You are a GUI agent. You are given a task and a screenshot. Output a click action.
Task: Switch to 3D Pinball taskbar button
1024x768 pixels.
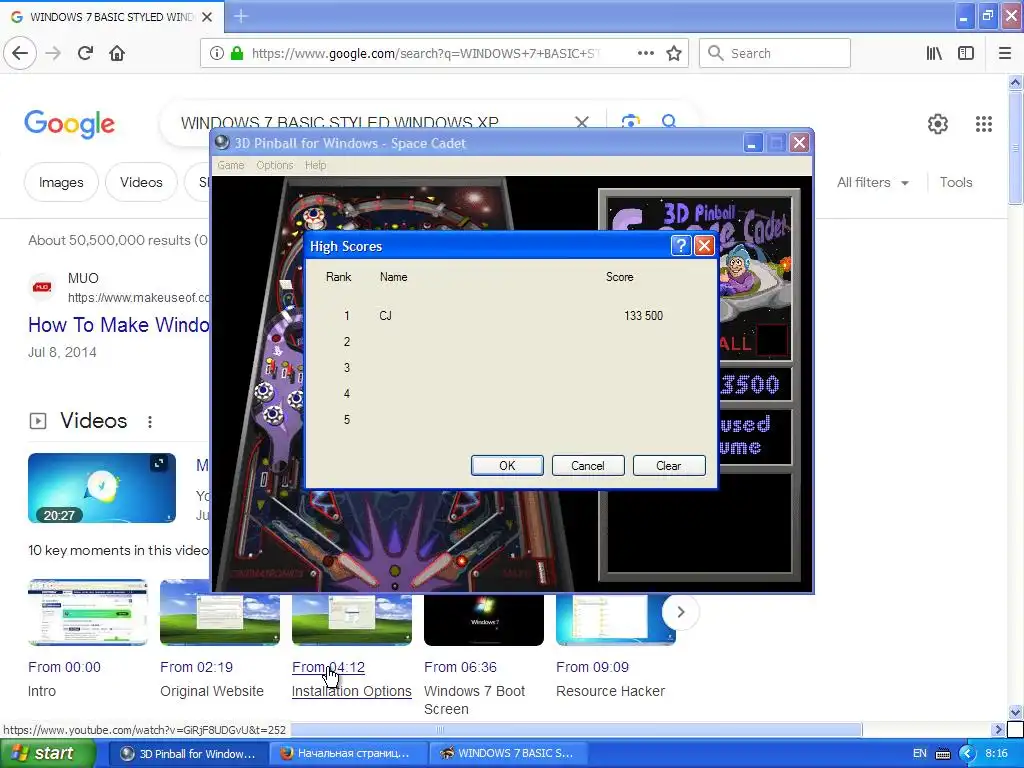click(189, 754)
